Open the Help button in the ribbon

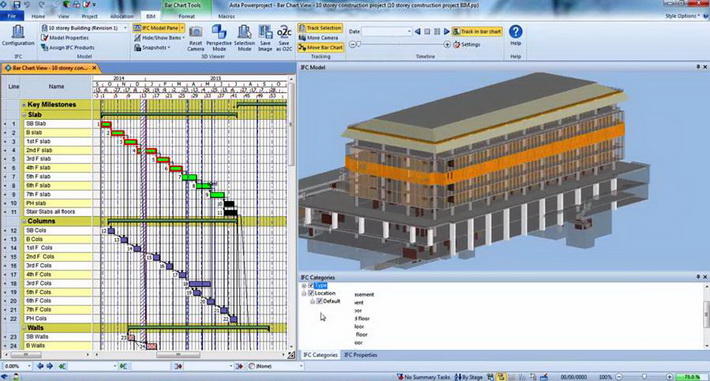pyautogui.click(x=516, y=35)
